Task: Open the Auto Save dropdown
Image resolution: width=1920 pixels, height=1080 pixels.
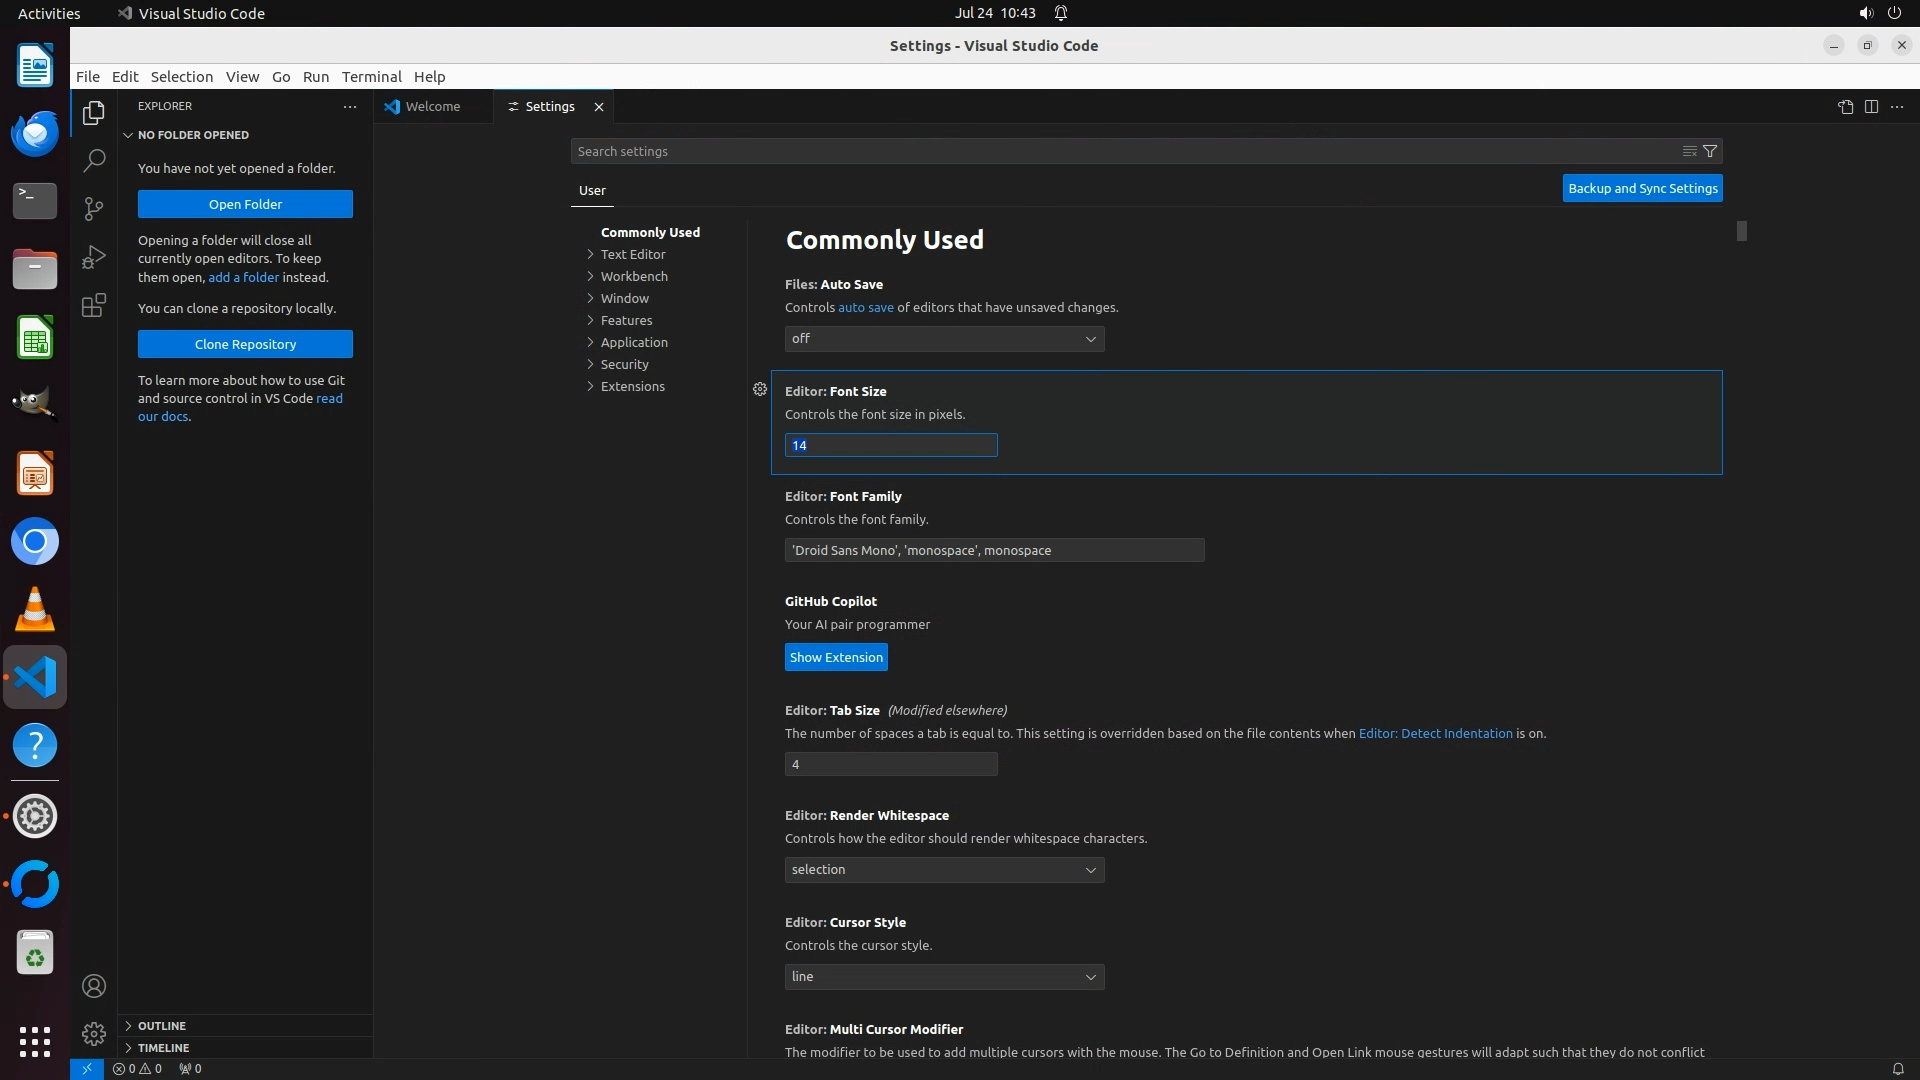Action: [x=944, y=339]
